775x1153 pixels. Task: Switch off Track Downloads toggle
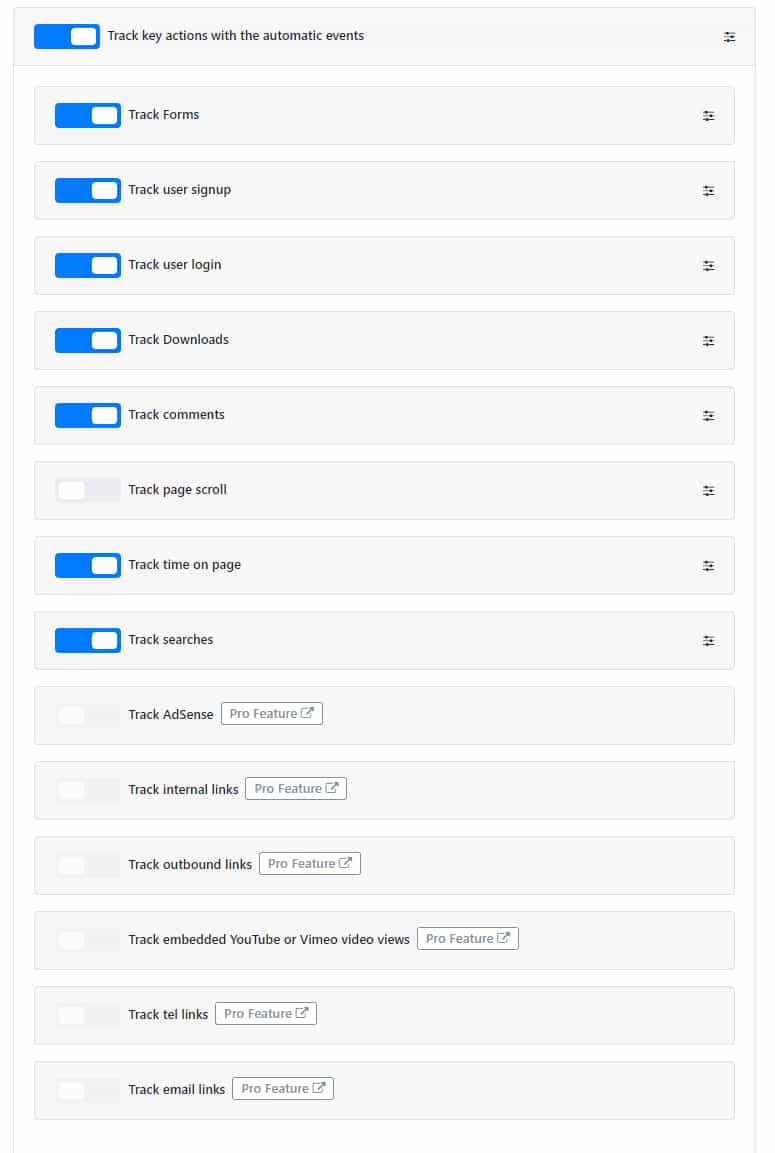pyautogui.click(x=88, y=340)
